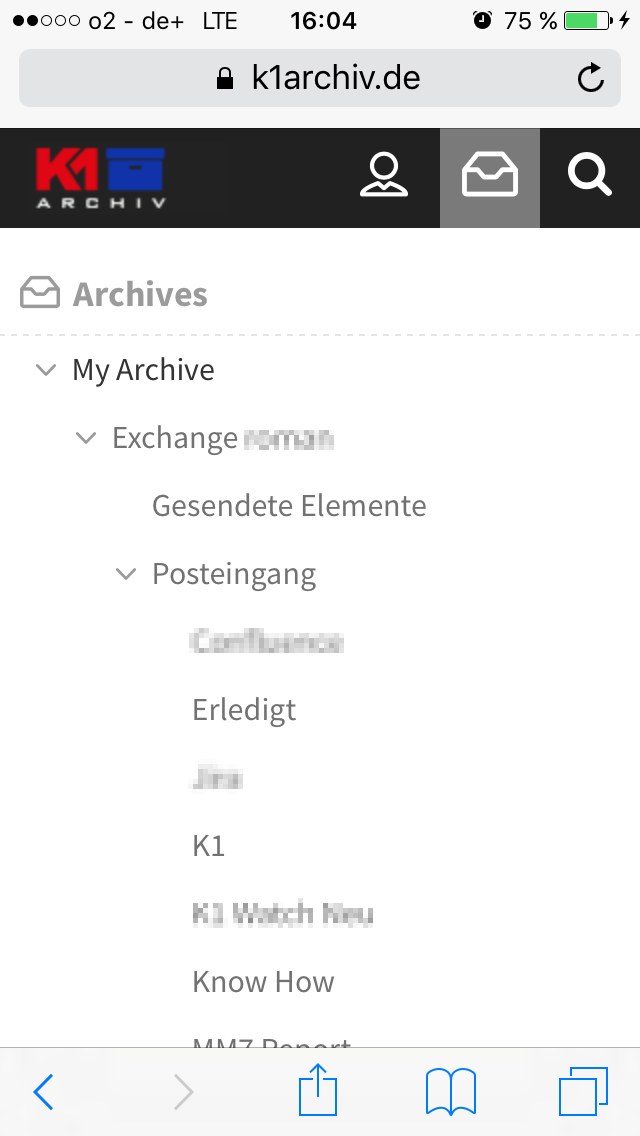Select the Erledigt folder
Viewport: 640px width, 1136px height.
coord(244,710)
